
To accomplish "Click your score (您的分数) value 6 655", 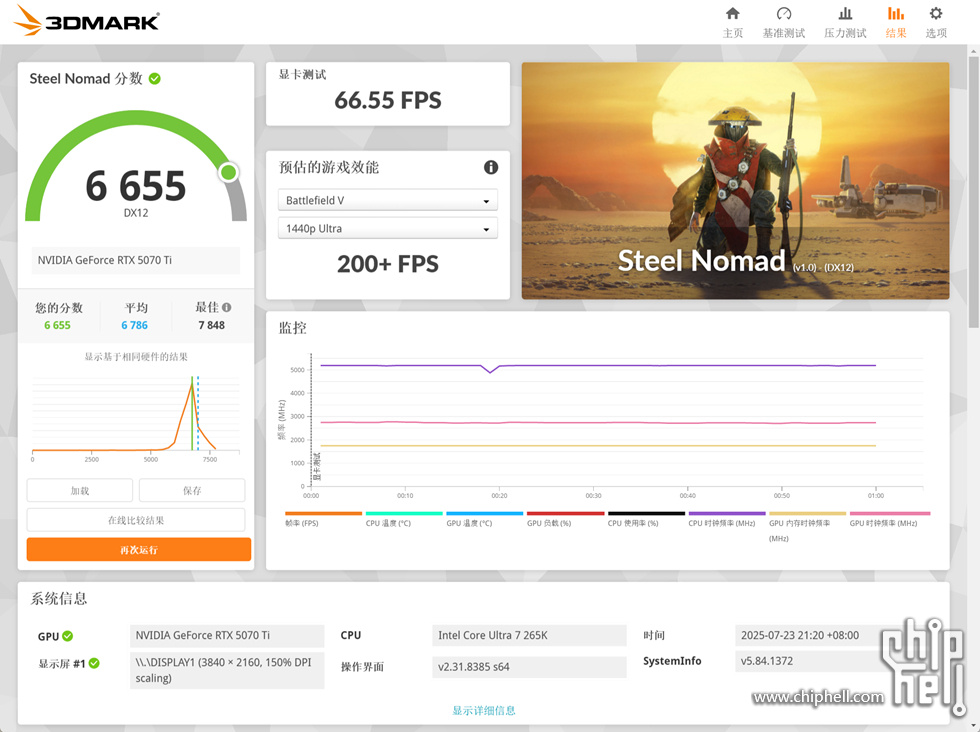I will (58, 325).
